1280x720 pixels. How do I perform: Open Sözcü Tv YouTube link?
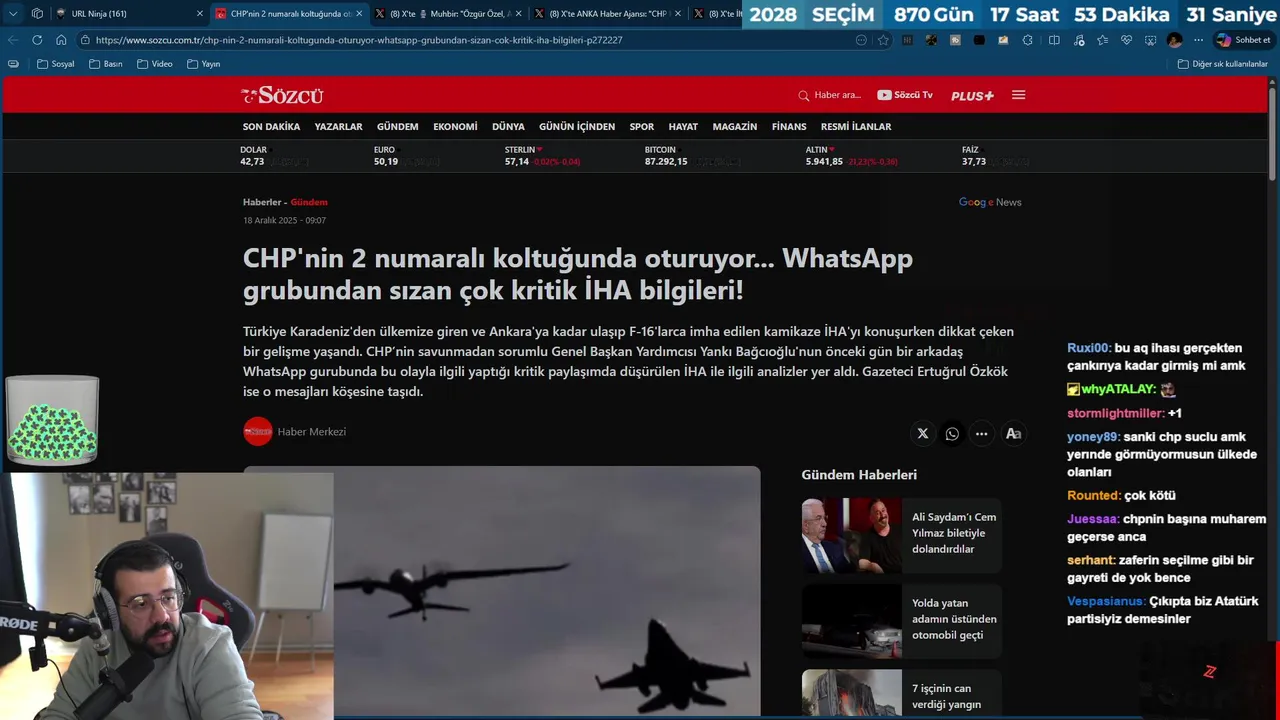[905, 95]
